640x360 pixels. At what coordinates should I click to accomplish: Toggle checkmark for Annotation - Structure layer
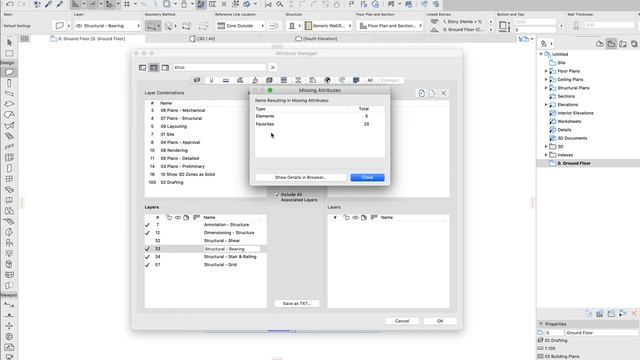click(x=147, y=225)
